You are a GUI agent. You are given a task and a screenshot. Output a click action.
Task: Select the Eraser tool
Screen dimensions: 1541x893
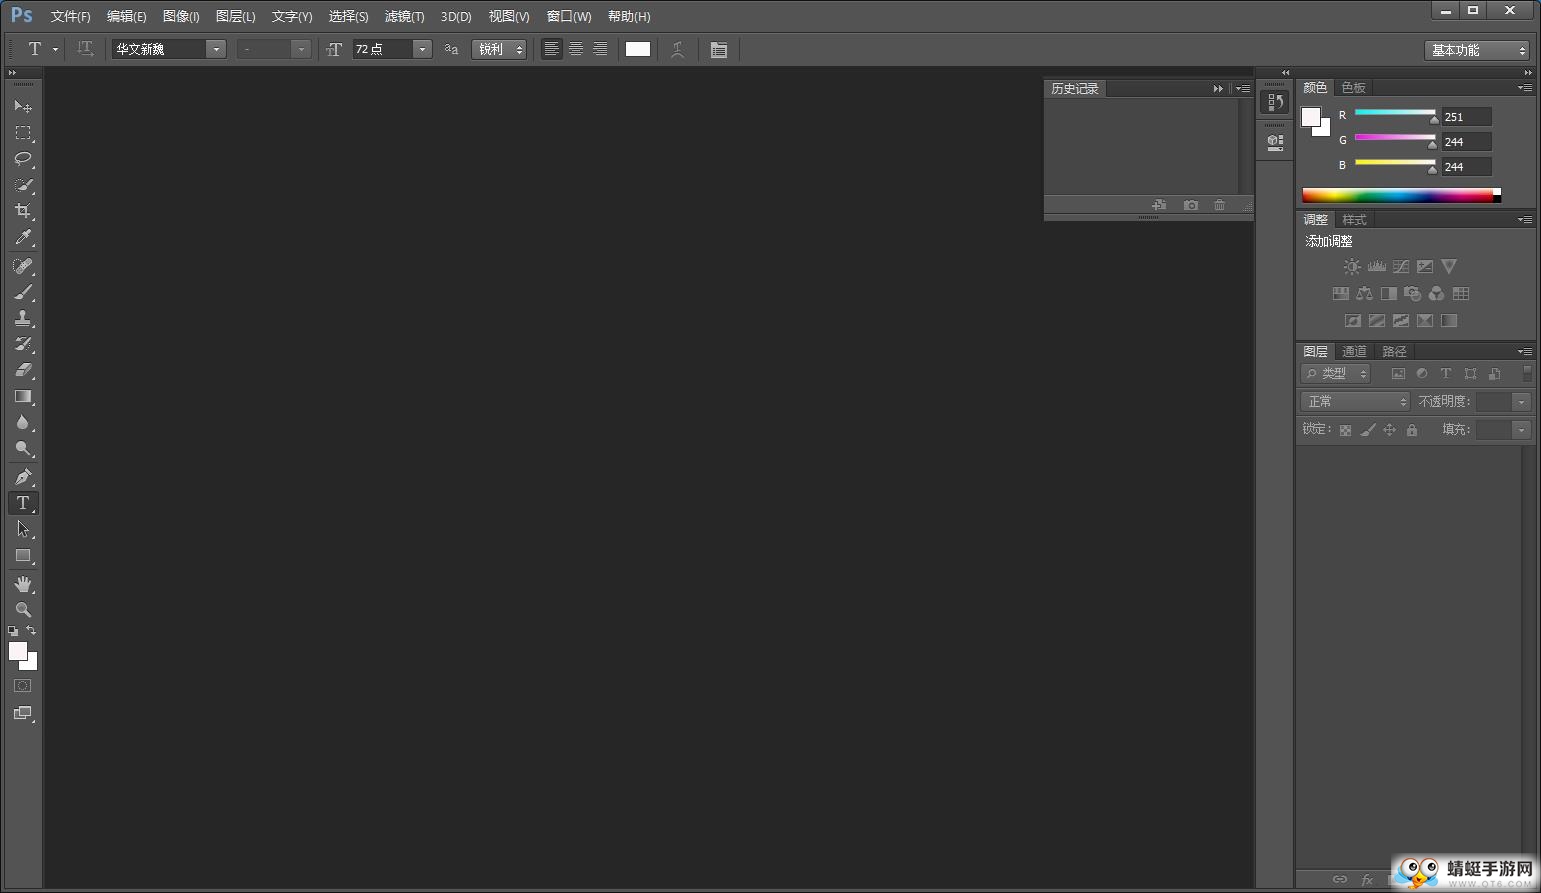pyautogui.click(x=23, y=370)
